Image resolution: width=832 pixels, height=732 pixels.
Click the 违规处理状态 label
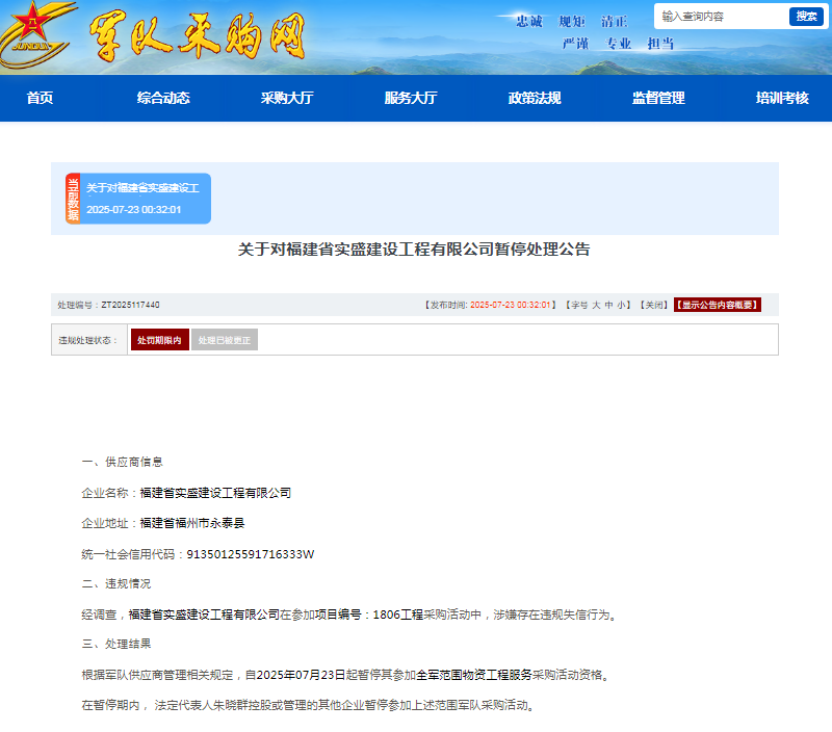[x=88, y=341]
